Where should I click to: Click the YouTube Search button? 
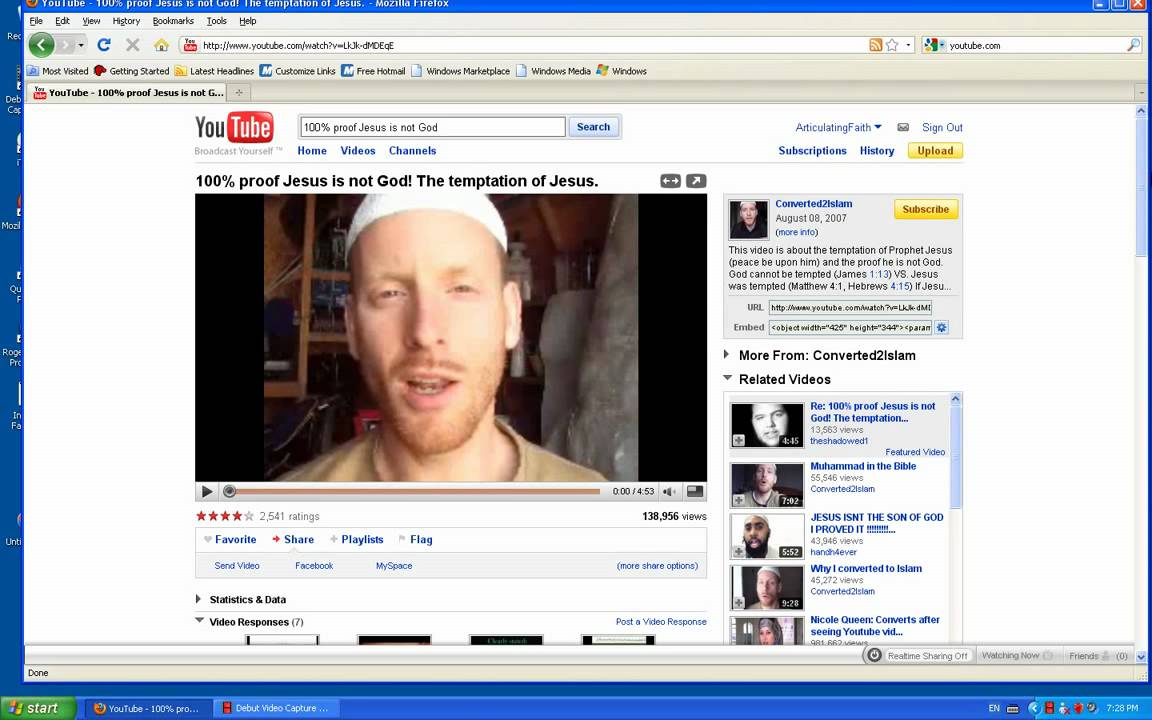coord(594,126)
